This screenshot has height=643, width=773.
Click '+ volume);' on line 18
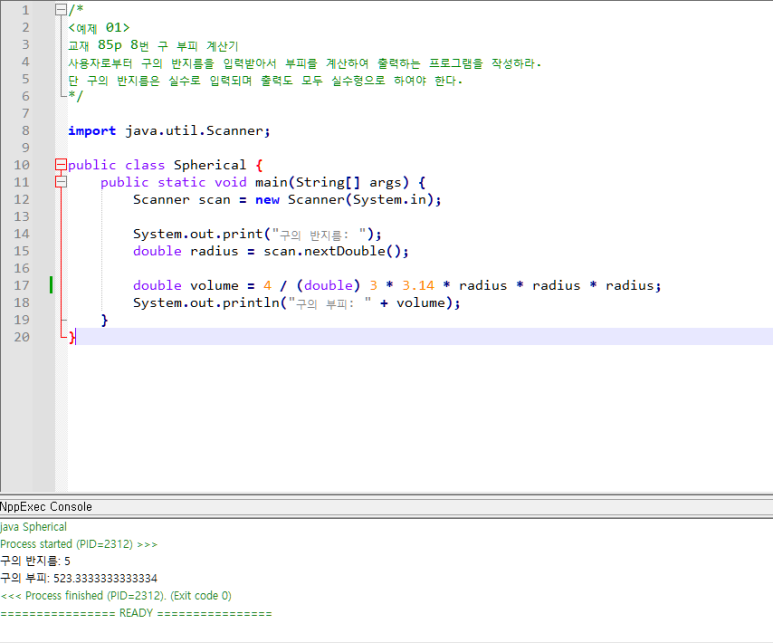pyautogui.click(x=420, y=303)
